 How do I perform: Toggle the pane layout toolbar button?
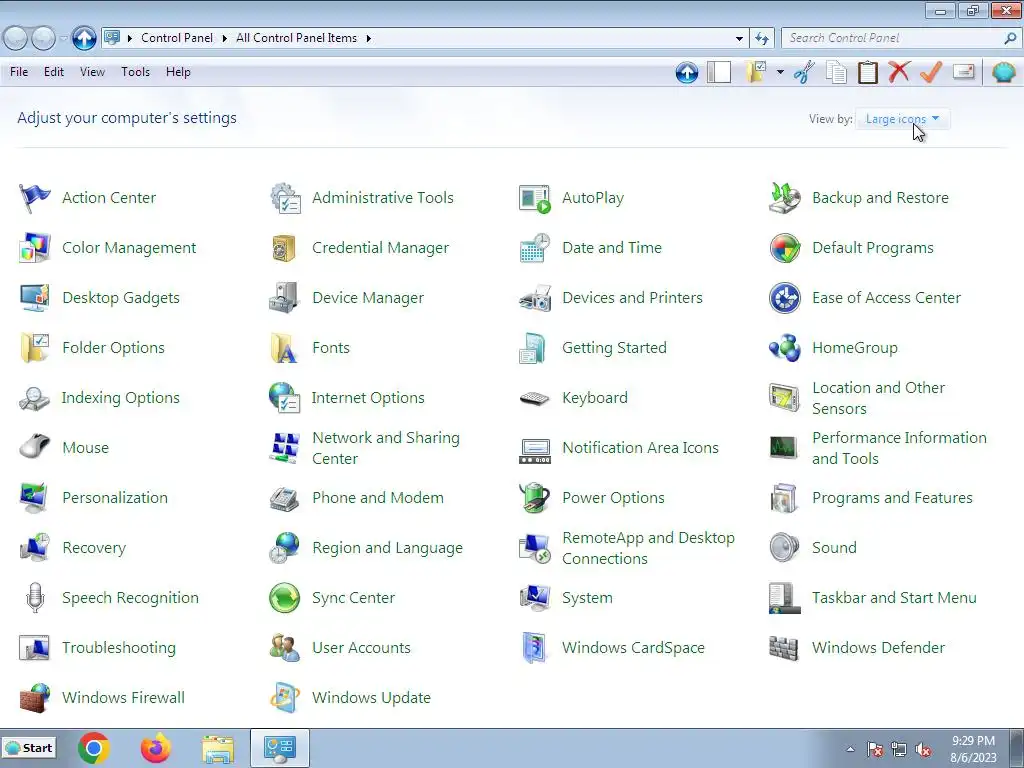tap(719, 72)
